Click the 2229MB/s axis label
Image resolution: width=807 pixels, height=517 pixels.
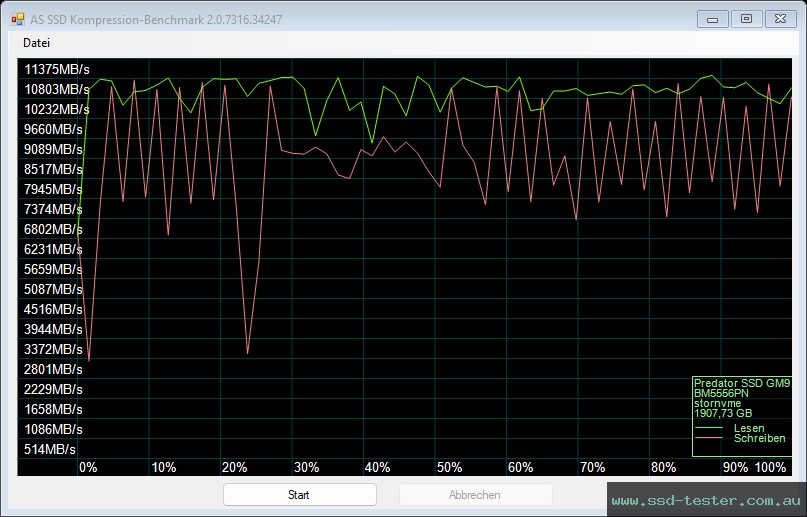[53, 389]
